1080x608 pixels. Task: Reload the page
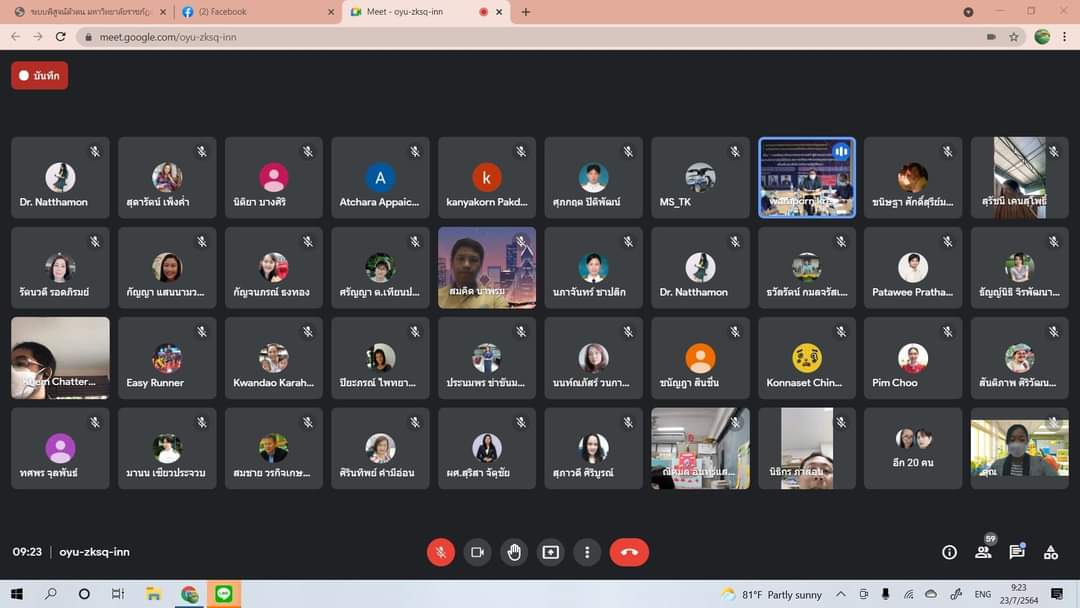pos(61,37)
